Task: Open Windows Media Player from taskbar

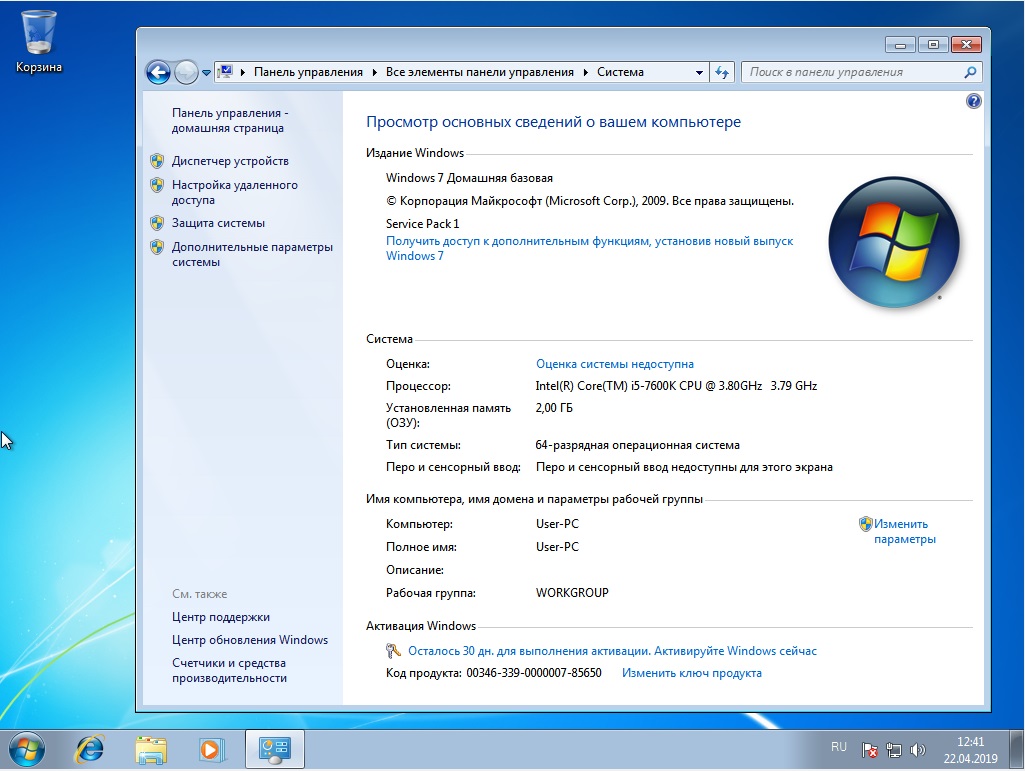Action: coord(211,748)
